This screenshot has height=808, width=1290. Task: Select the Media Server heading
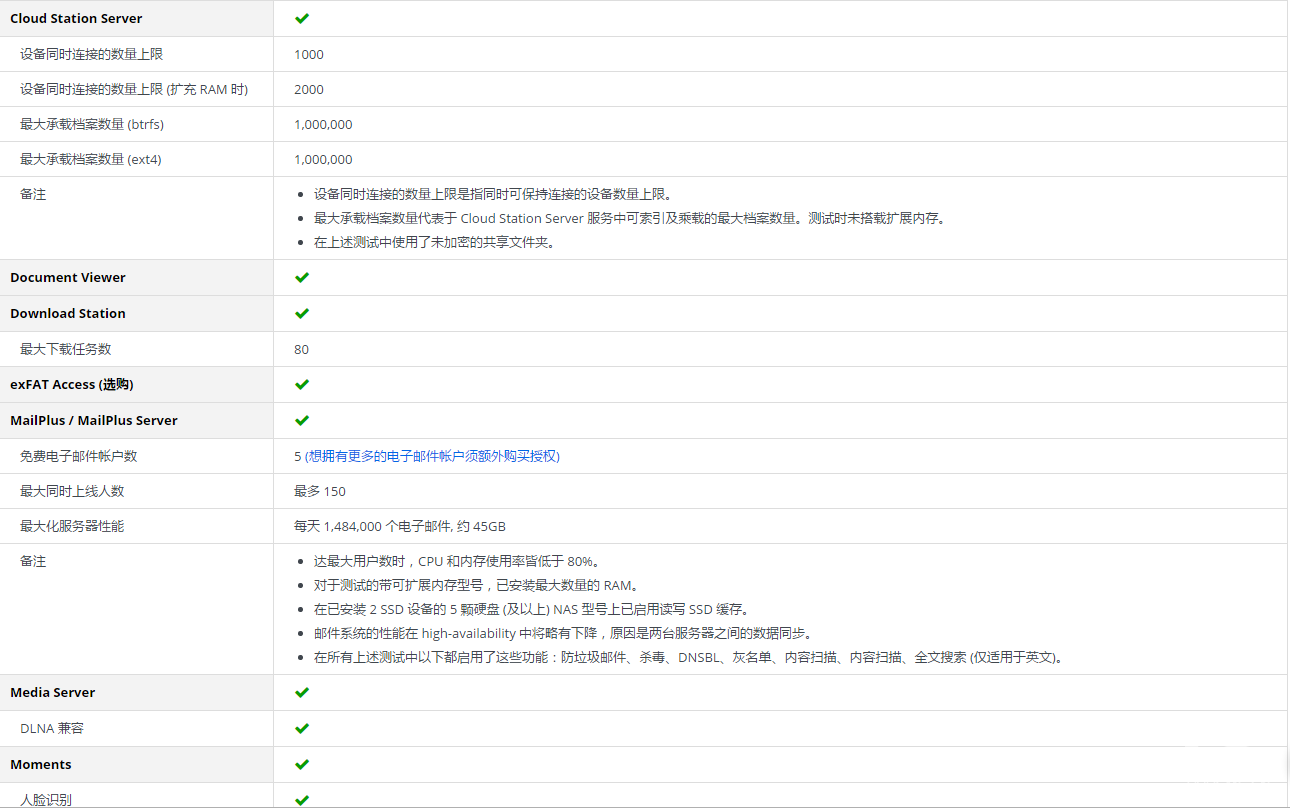pos(53,692)
